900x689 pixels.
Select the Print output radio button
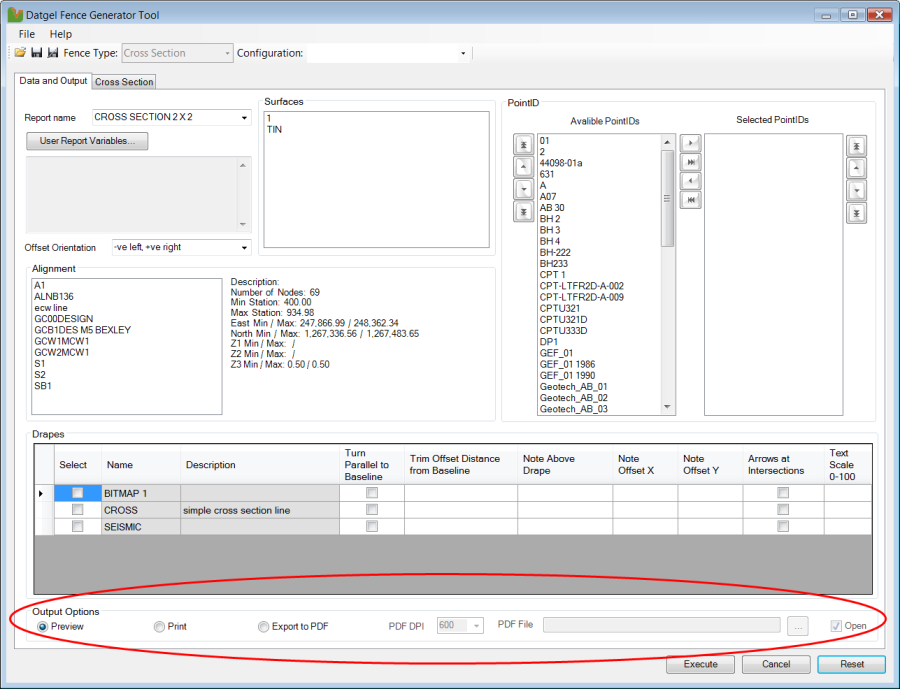point(159,627)
